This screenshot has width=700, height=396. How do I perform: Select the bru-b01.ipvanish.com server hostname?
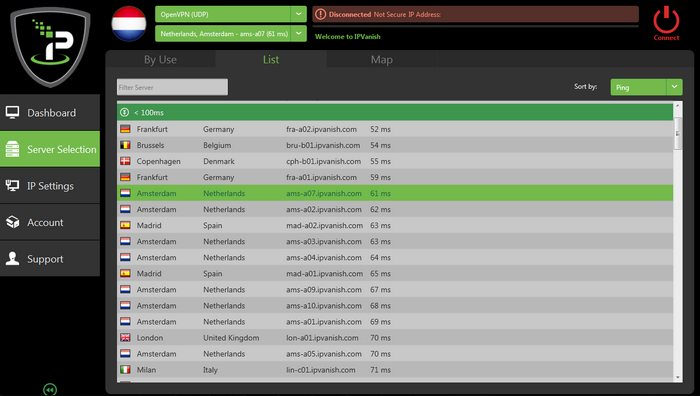(323, 145)
